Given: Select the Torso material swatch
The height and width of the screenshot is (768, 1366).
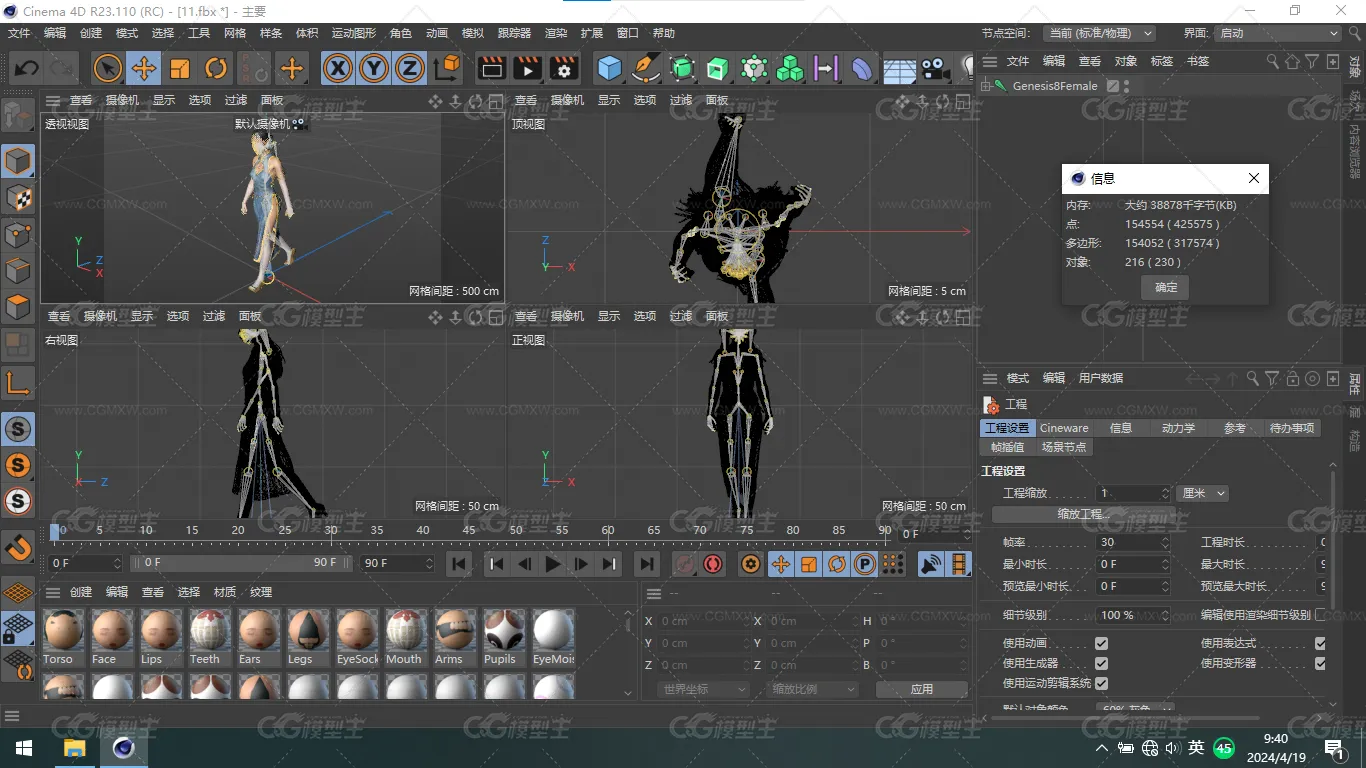Looking at the screenshot, I should coord(62,636).
